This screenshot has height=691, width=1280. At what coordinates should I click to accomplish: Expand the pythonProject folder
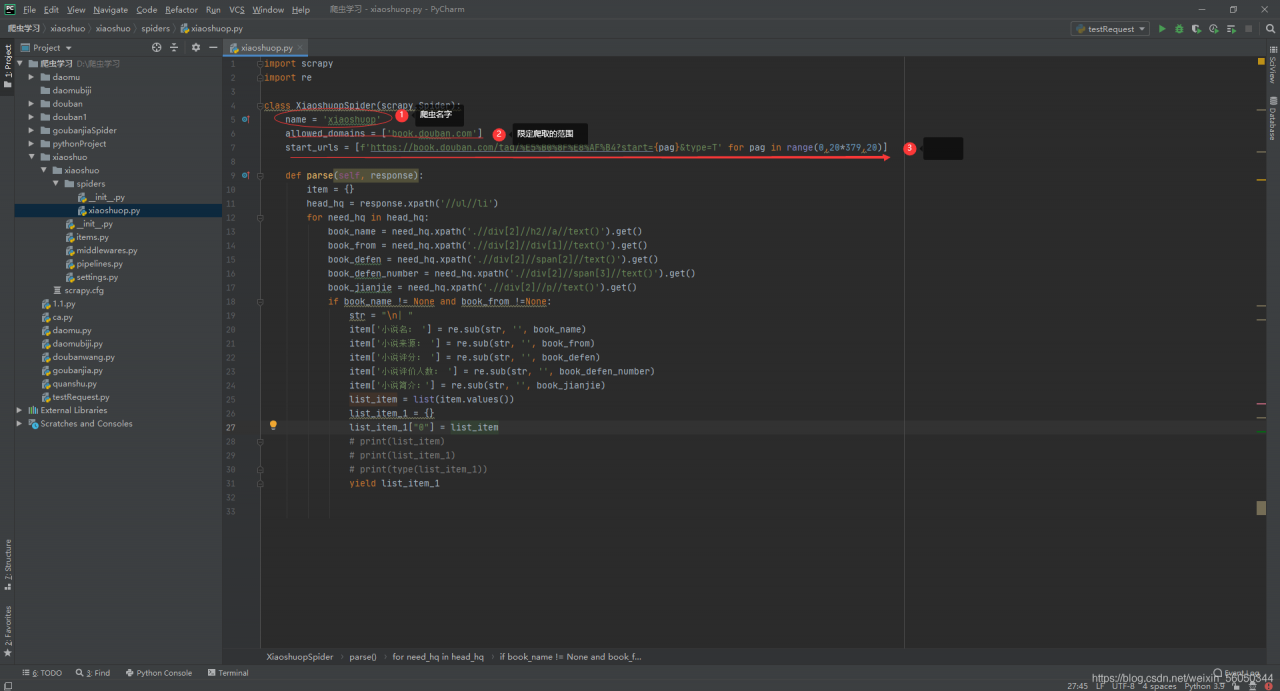click(32, 143)
